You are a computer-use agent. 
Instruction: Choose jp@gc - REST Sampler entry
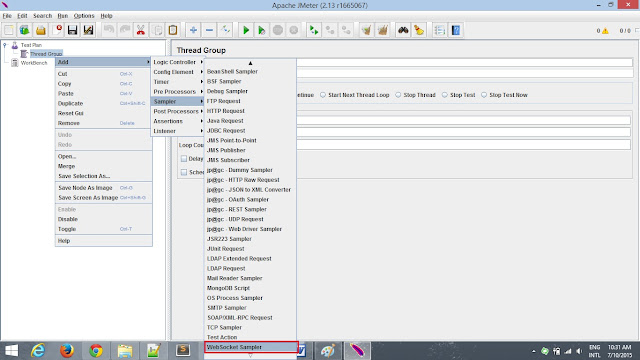(251, 209)
